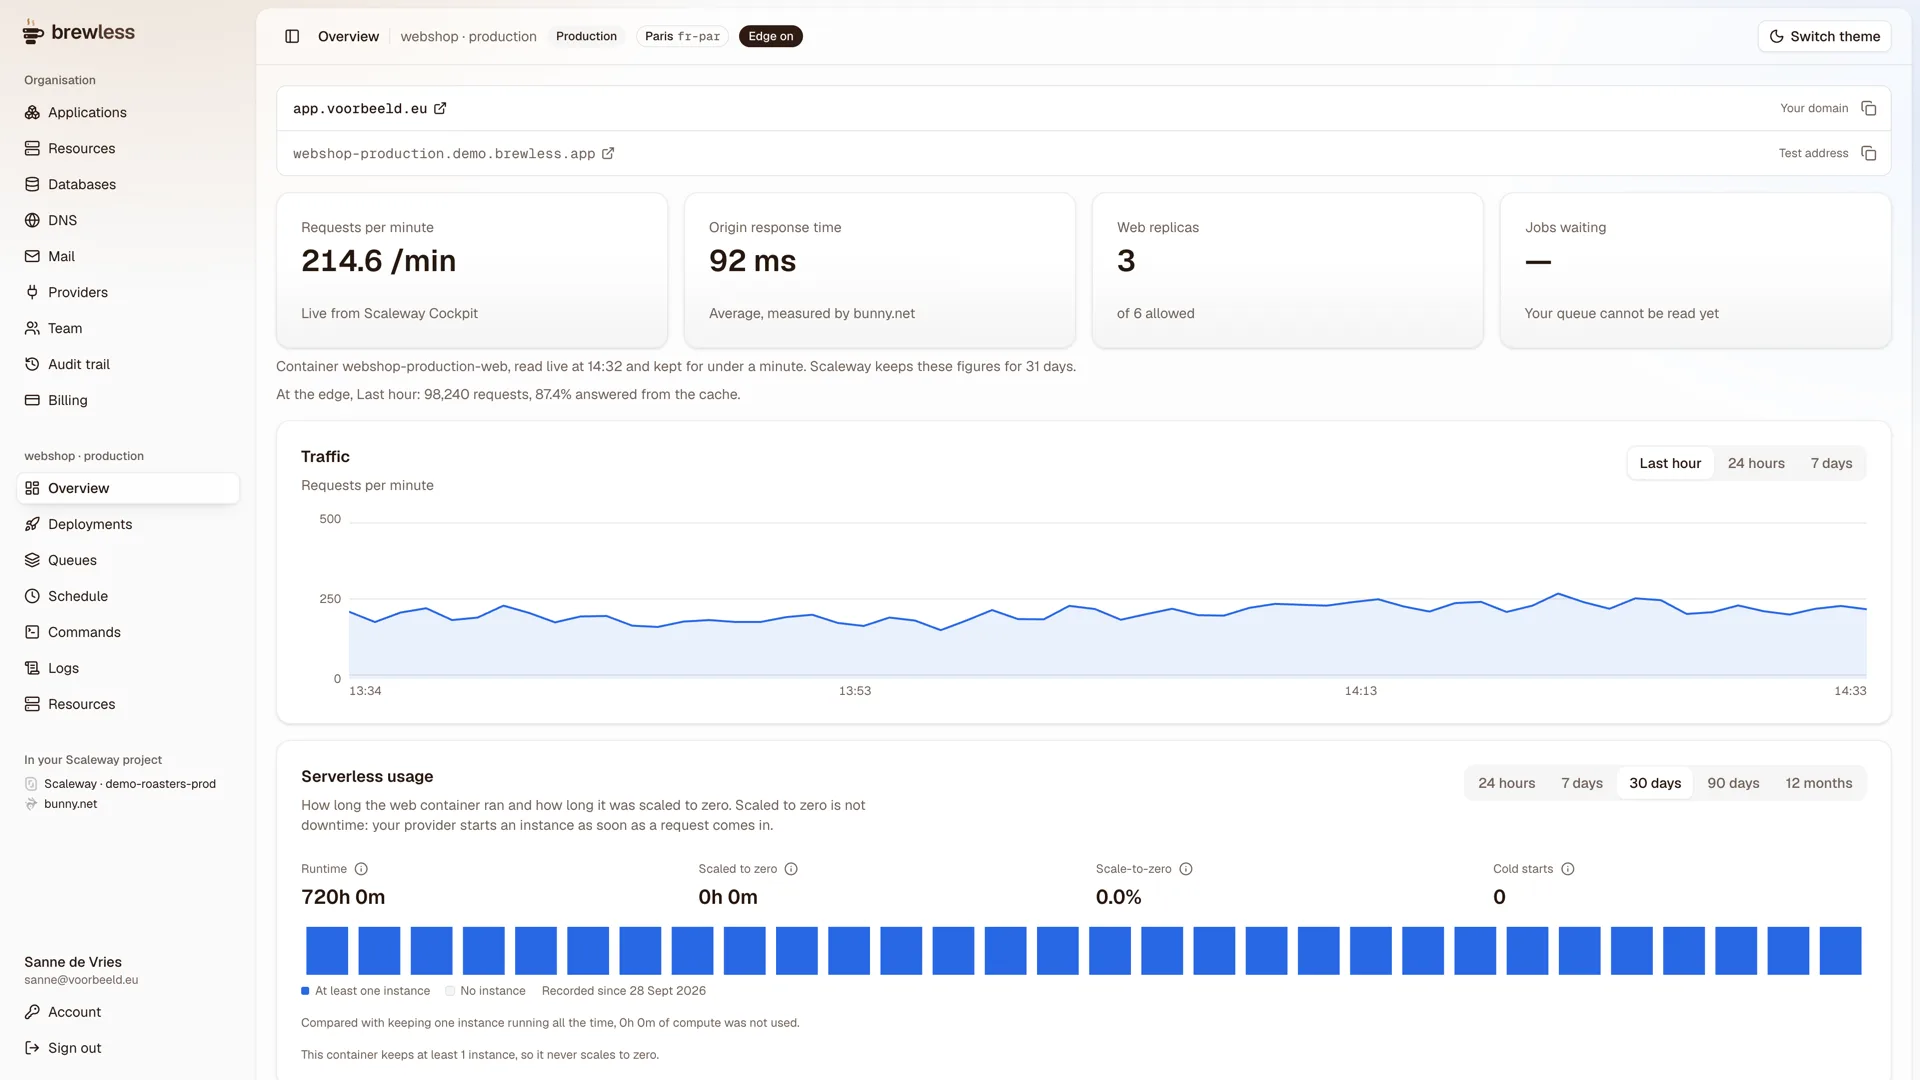The width and height of the screenshot is (1920, 1080).
Task: Click the Paris fr-par region badge
Action: (682, 36)
